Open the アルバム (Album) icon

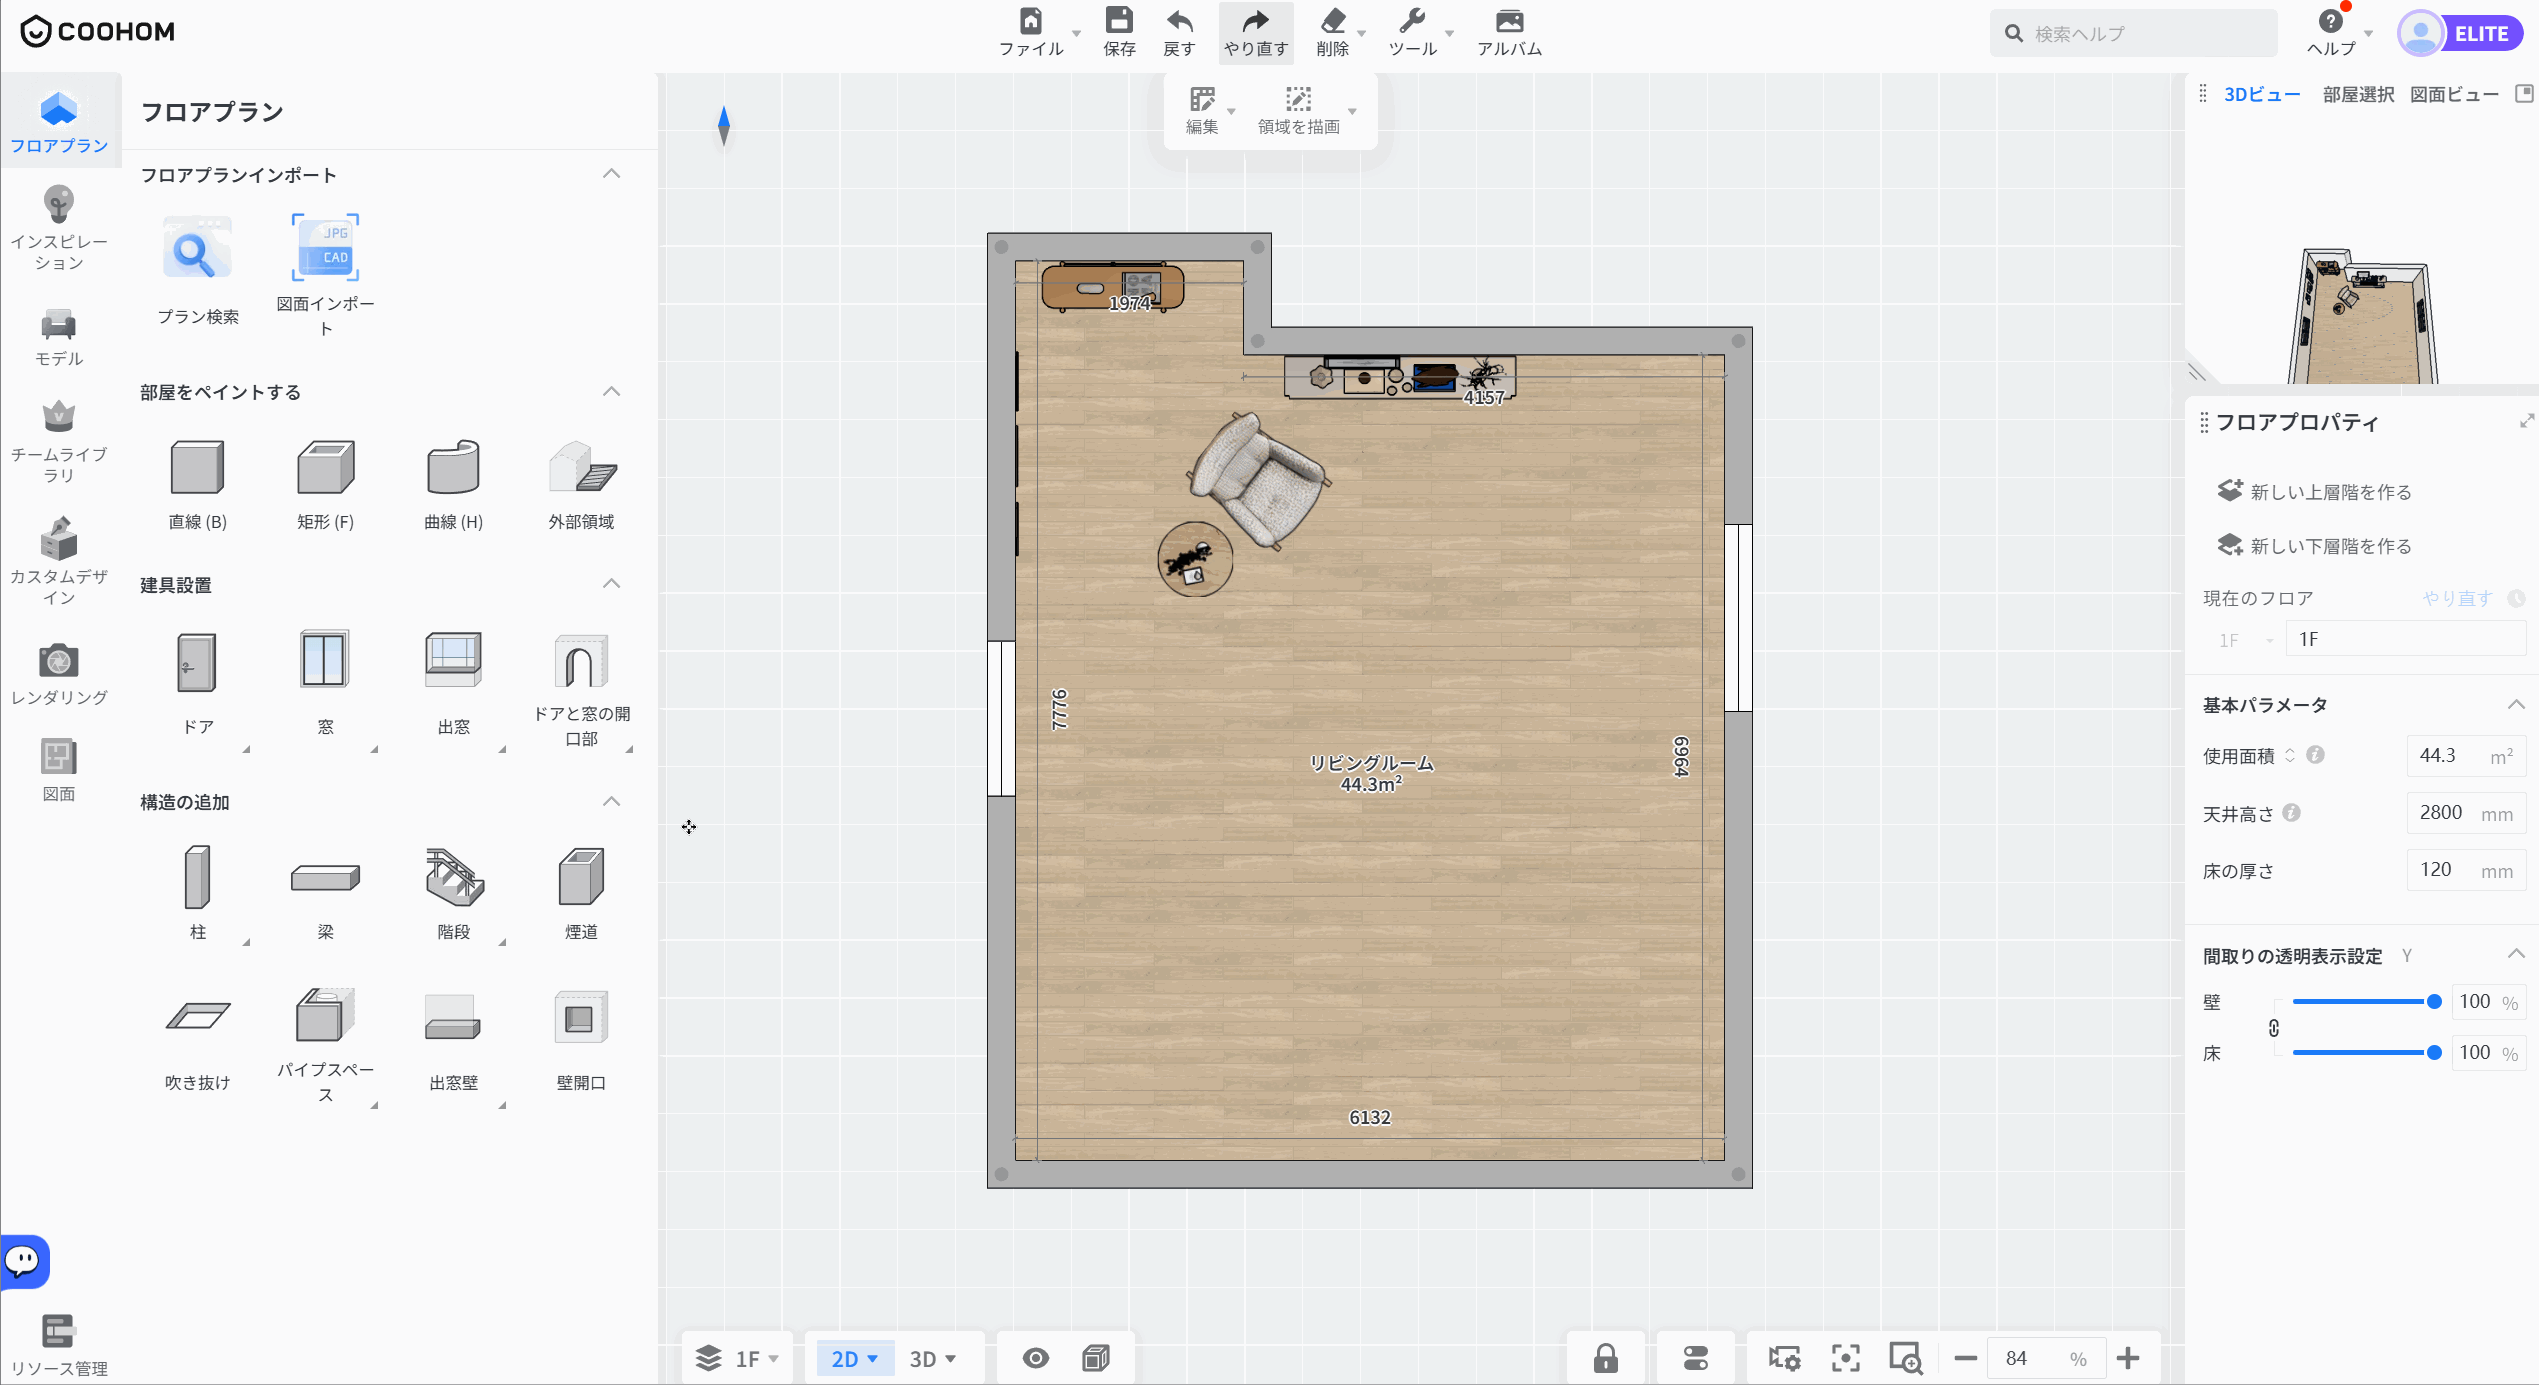1510,21
